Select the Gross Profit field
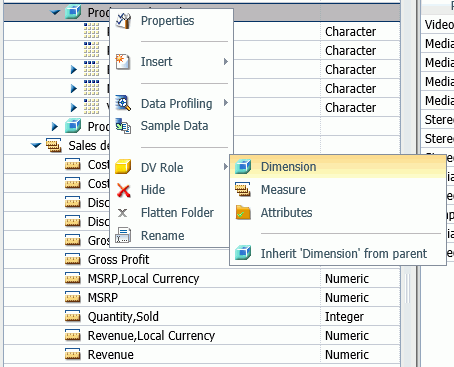454x367 pixels. [119, 260]
